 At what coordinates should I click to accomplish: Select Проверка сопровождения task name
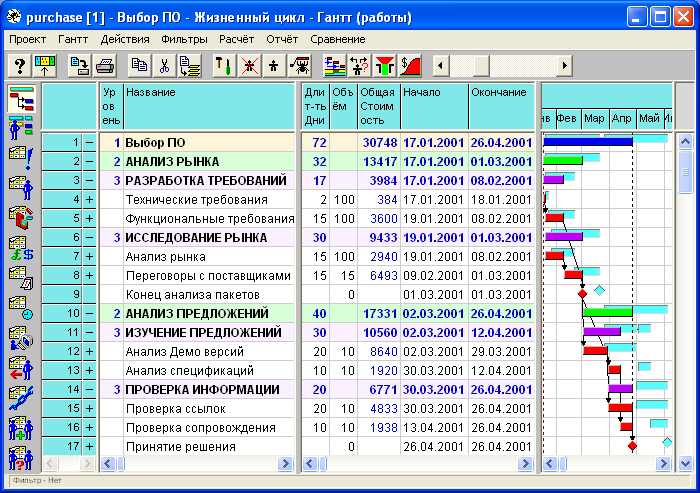200,428
